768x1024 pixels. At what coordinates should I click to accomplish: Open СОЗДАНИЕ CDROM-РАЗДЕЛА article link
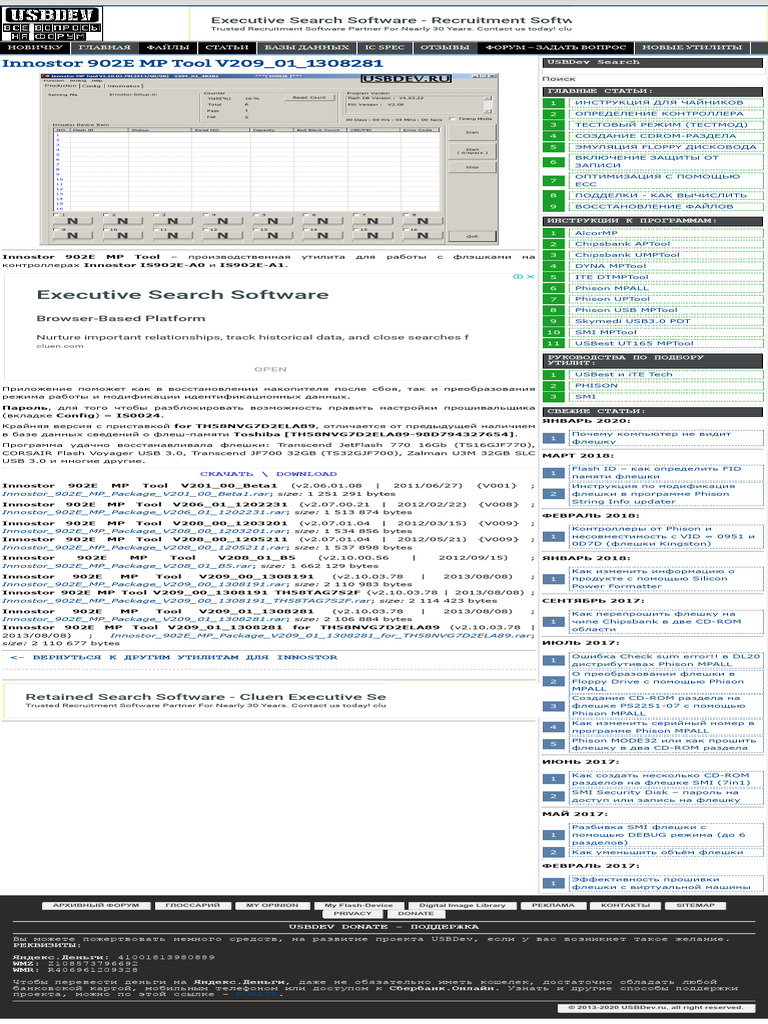(x=655, y=136)
